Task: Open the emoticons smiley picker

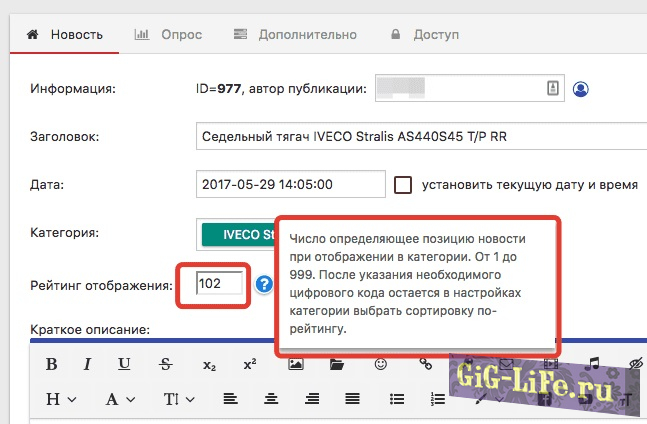Action: coord(381,364)
